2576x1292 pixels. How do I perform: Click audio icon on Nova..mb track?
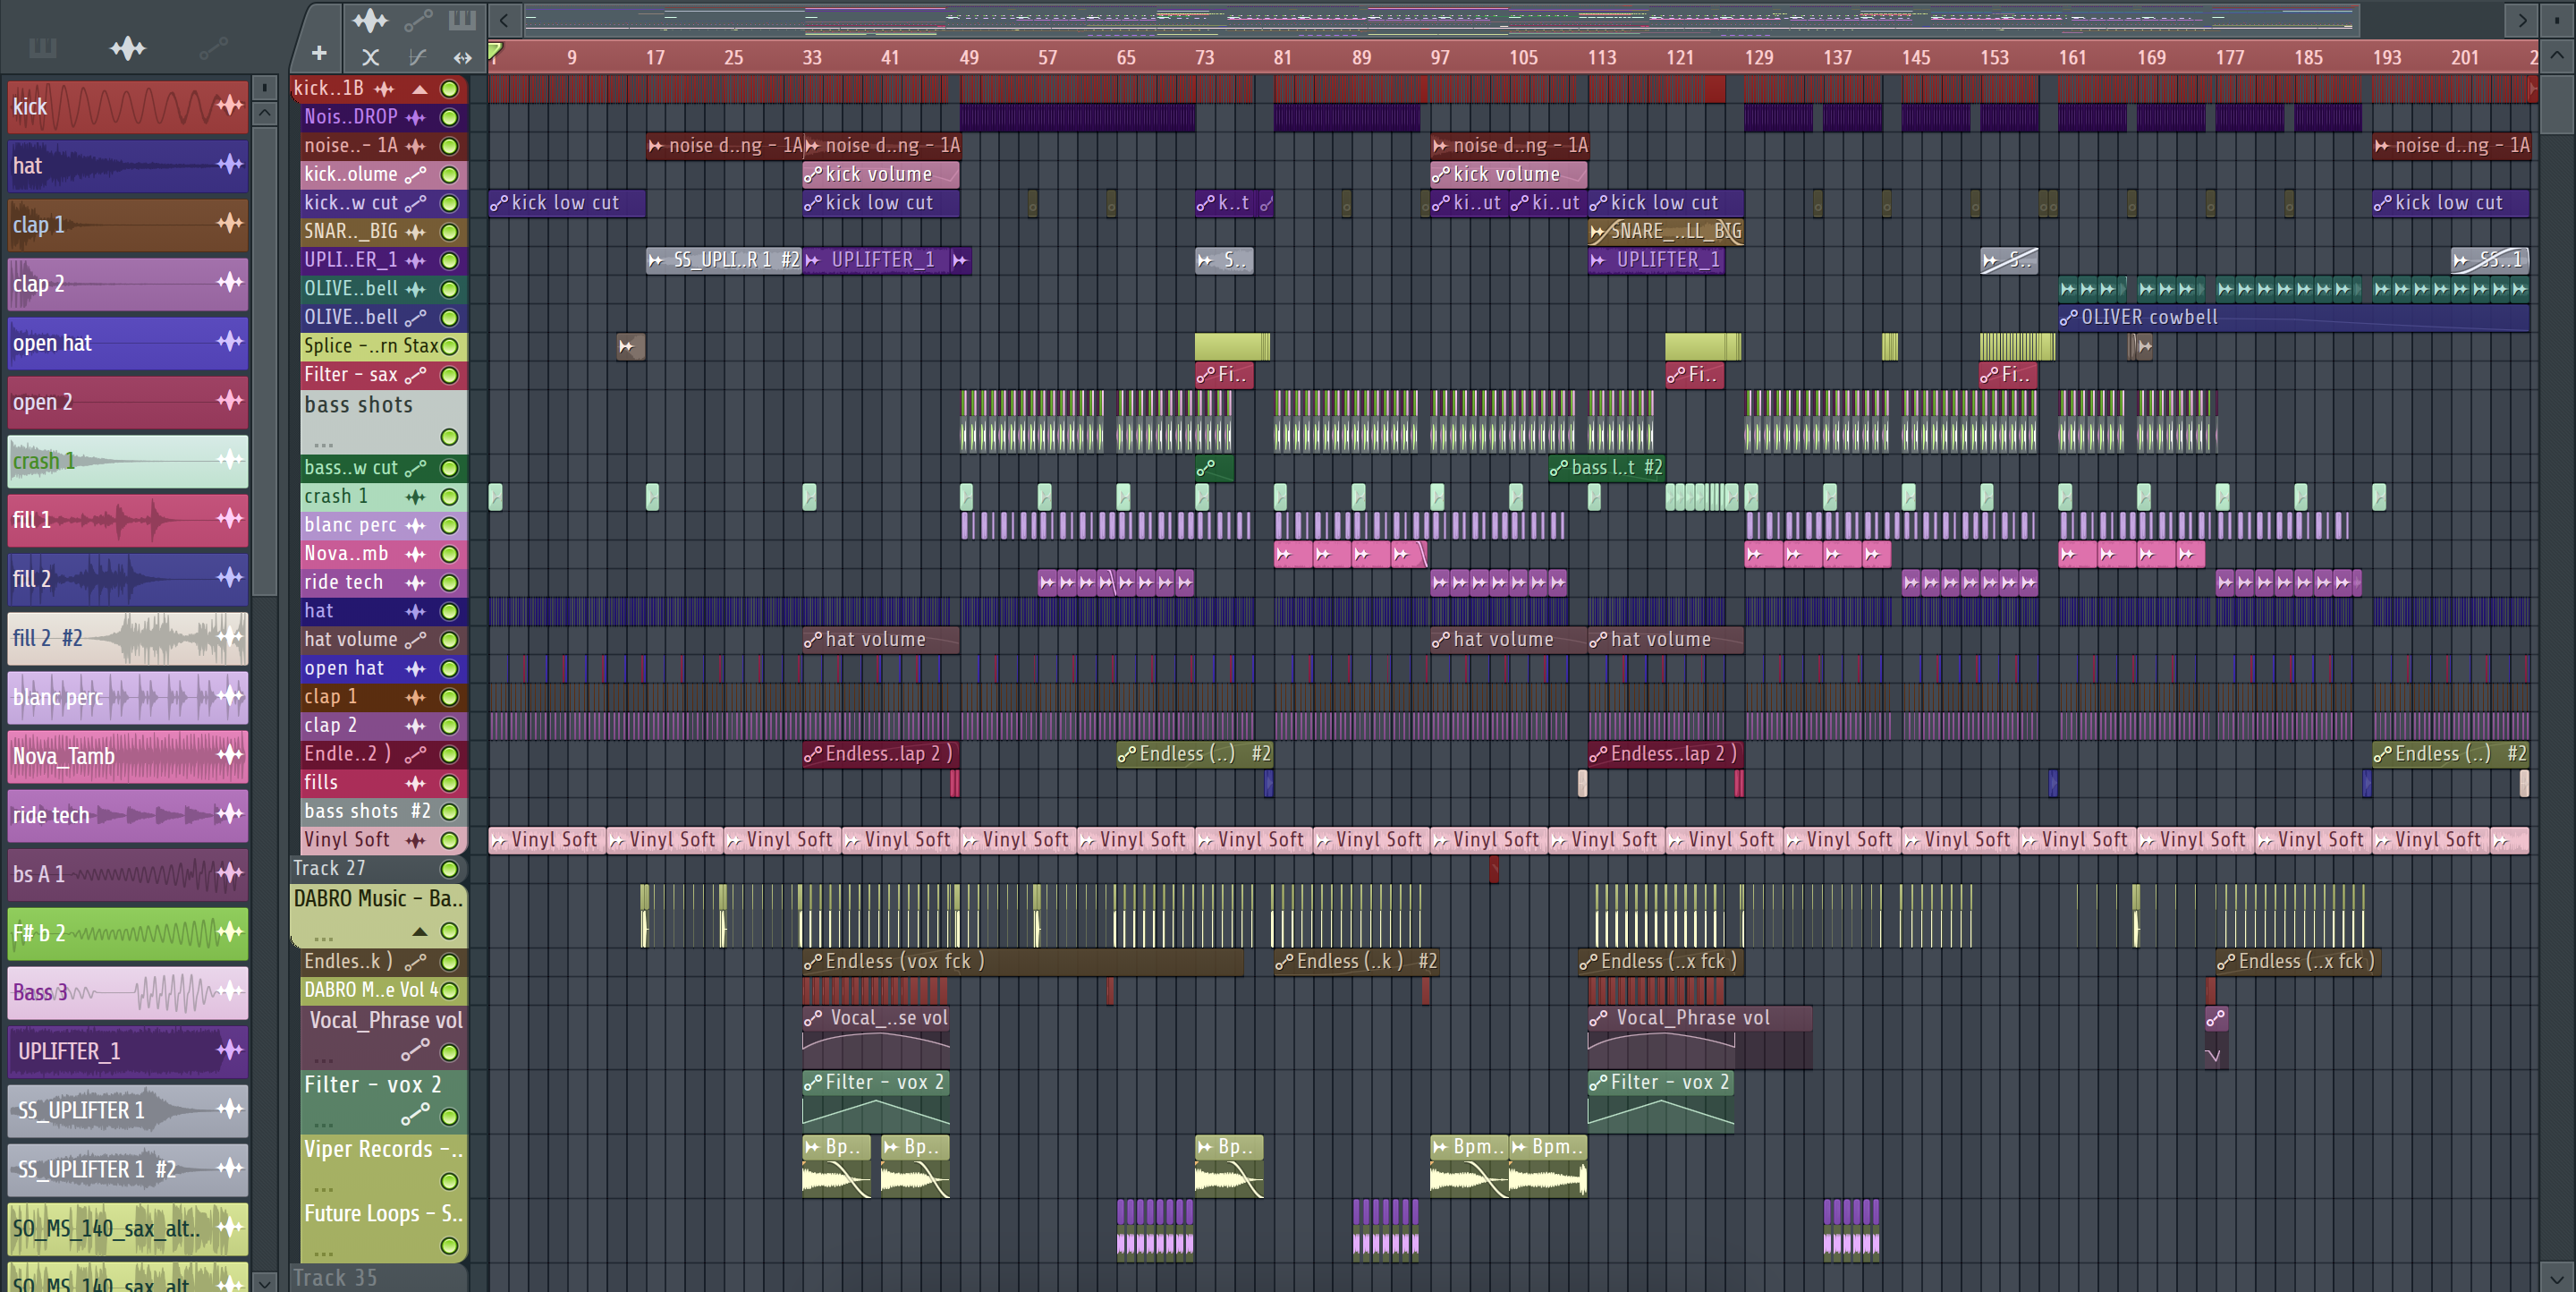pyautogui.click(x=415, y=554)
